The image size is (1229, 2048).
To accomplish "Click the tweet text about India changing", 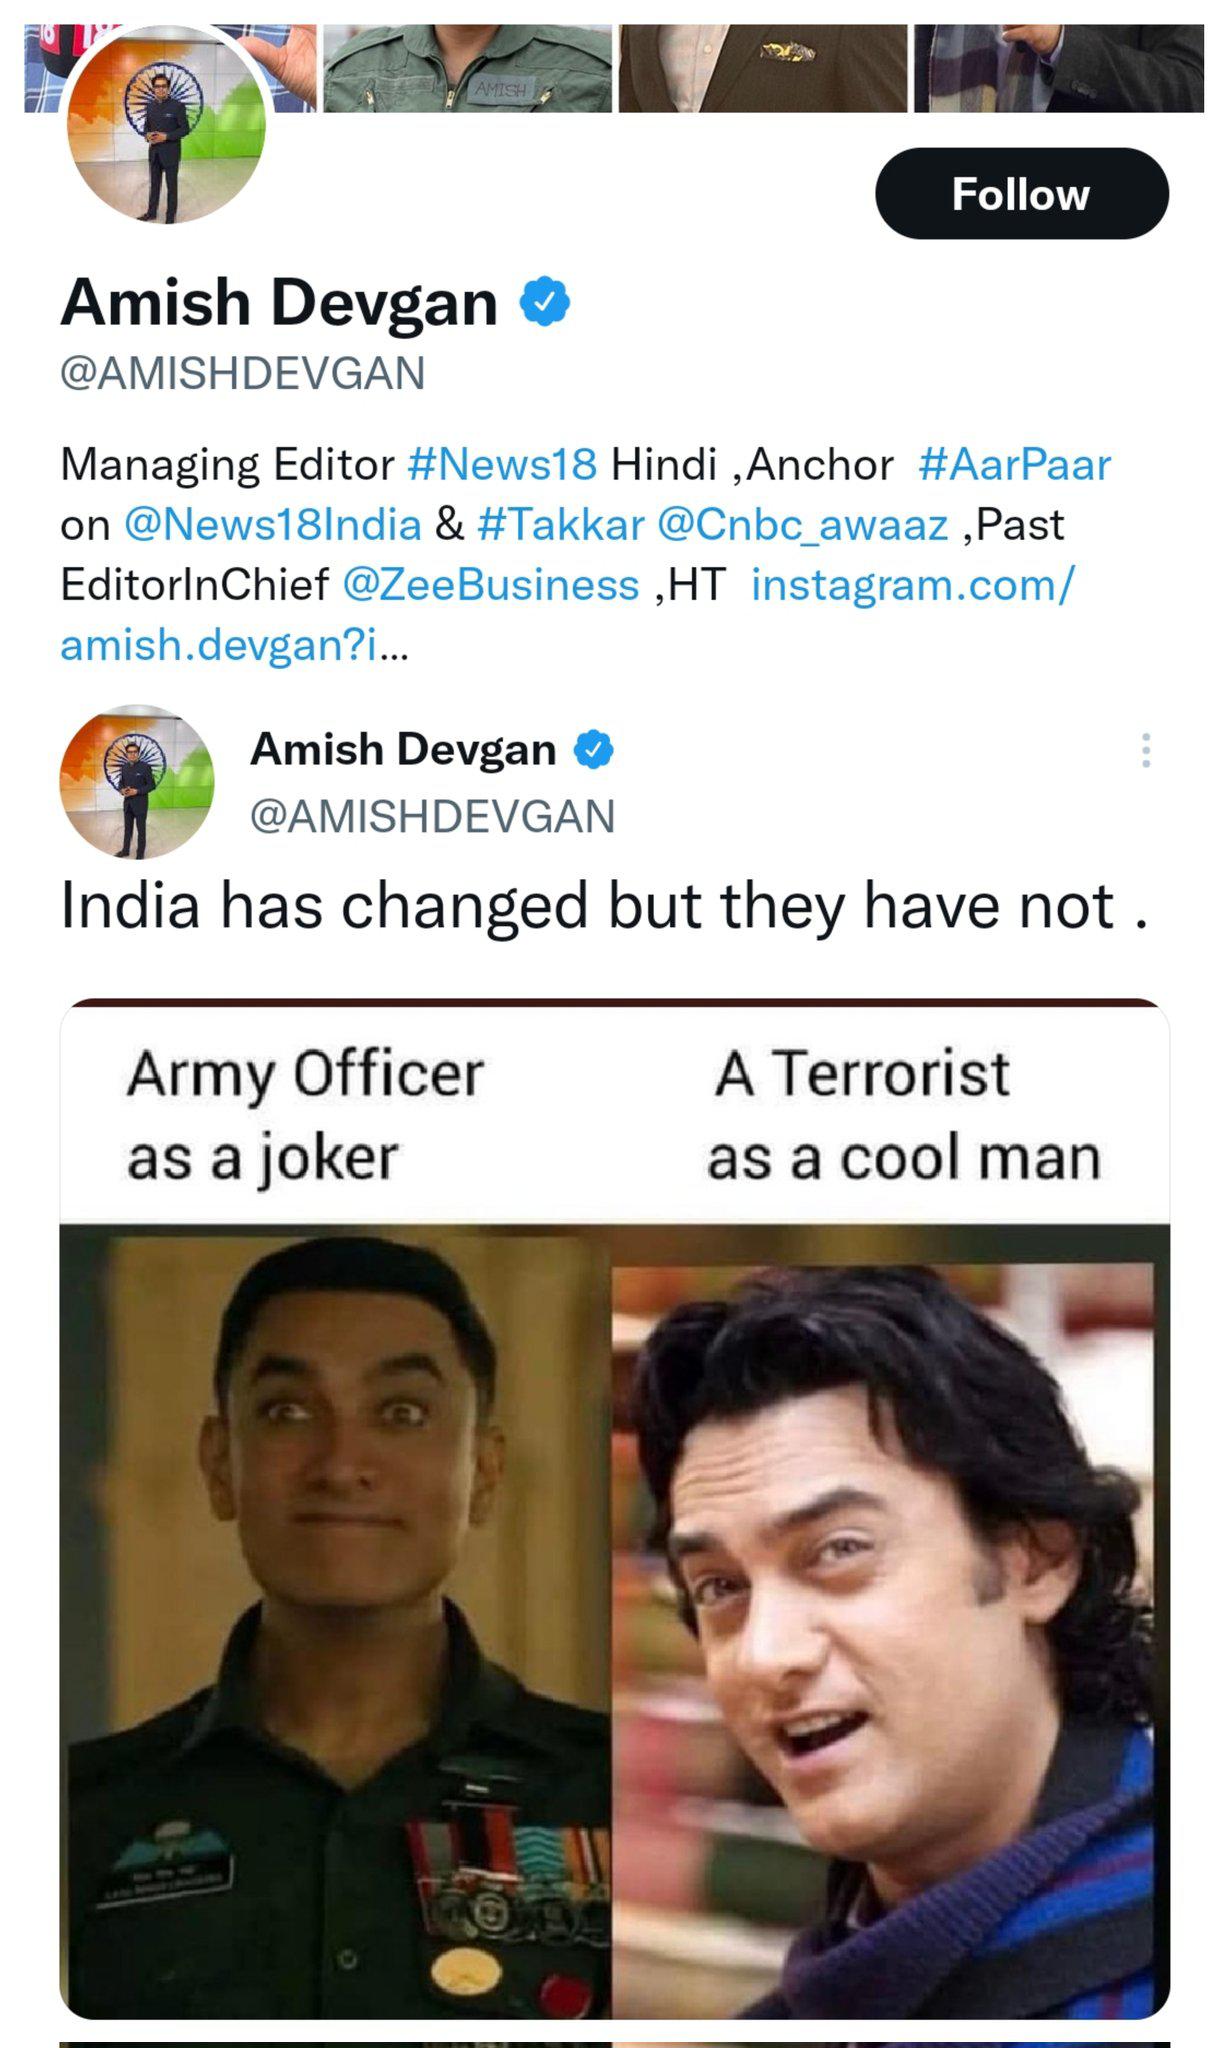I will [x=600, y=910].
